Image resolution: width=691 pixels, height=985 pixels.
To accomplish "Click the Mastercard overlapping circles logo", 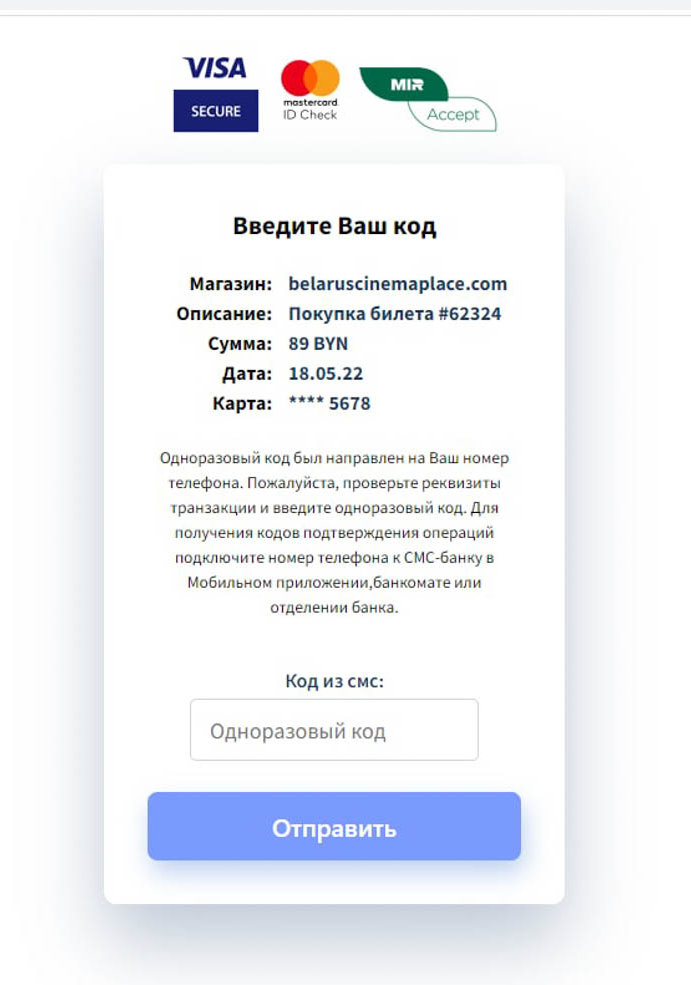I will coord(310,78).
